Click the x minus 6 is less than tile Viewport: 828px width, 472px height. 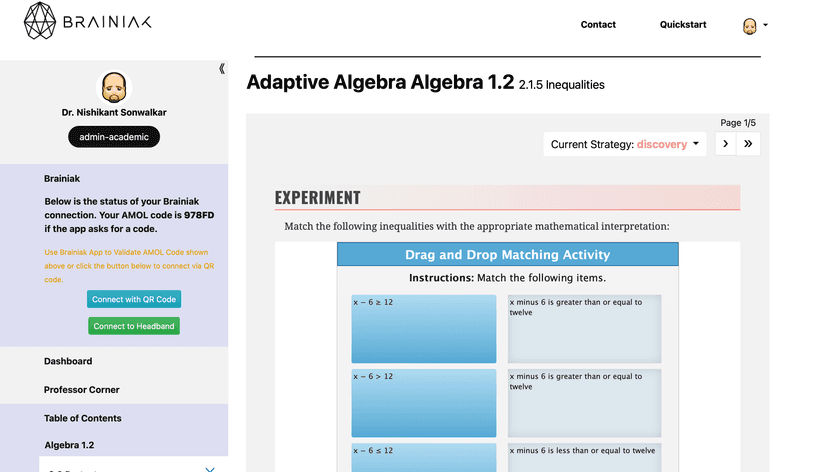point(585,457)
